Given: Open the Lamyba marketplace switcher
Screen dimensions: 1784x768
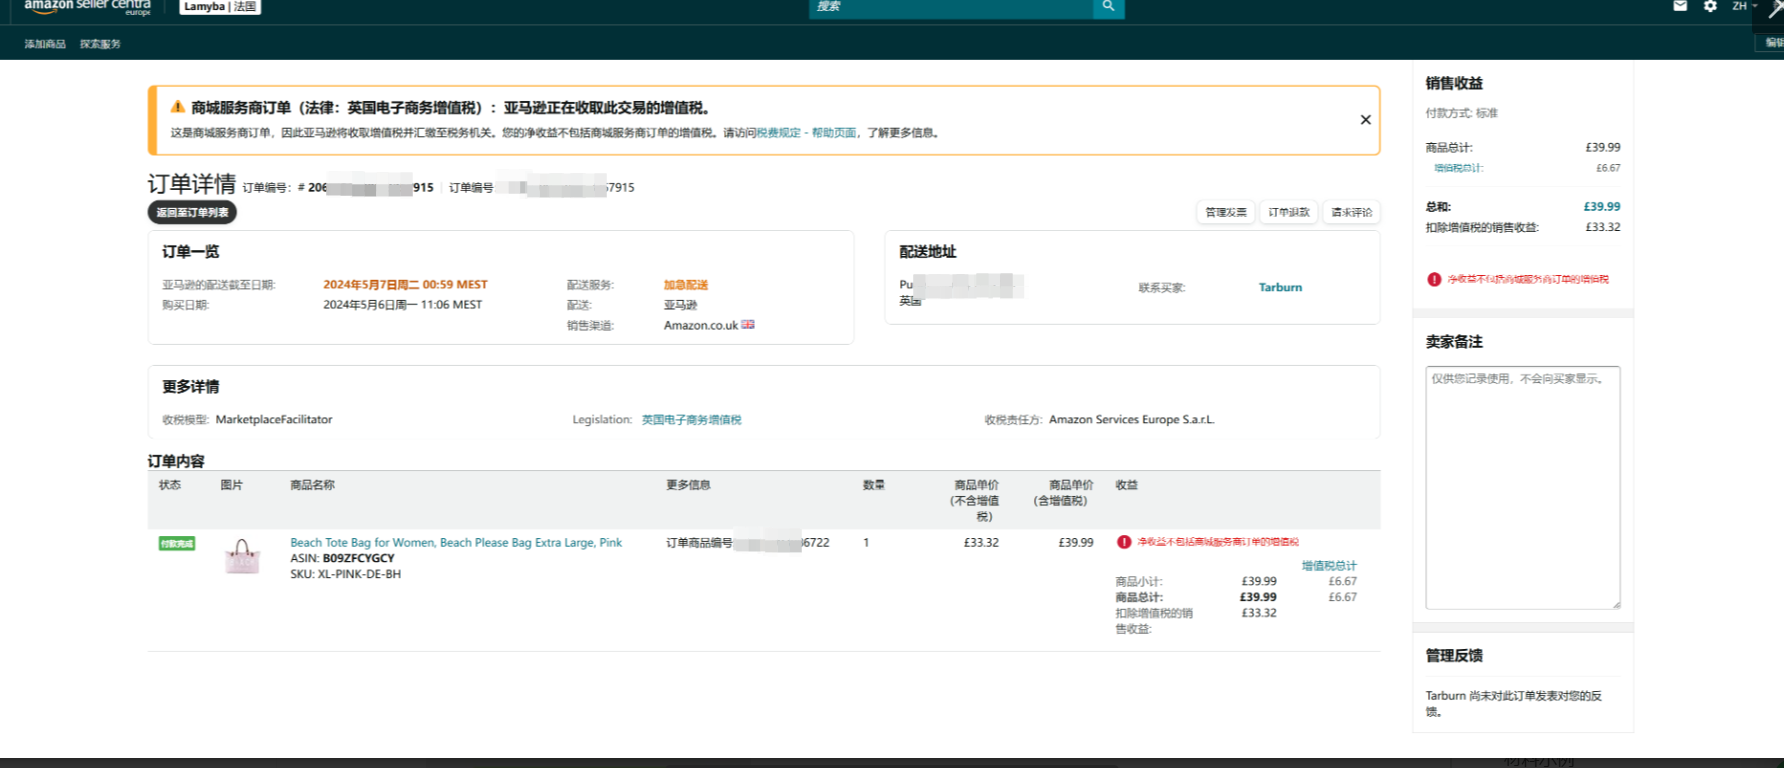Looking at the screenshot, I should click(x=220, y=7).
